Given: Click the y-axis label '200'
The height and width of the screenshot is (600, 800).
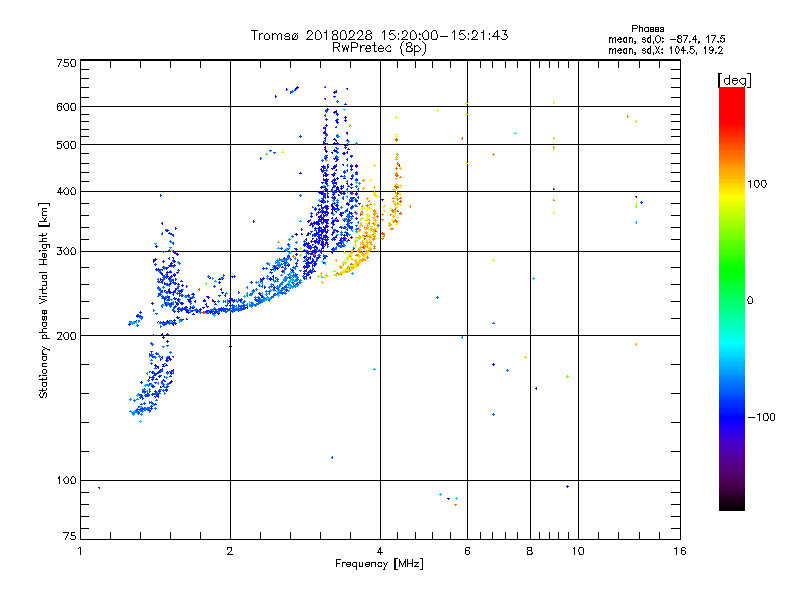Looking at the screenshot, I should [66, 336].
